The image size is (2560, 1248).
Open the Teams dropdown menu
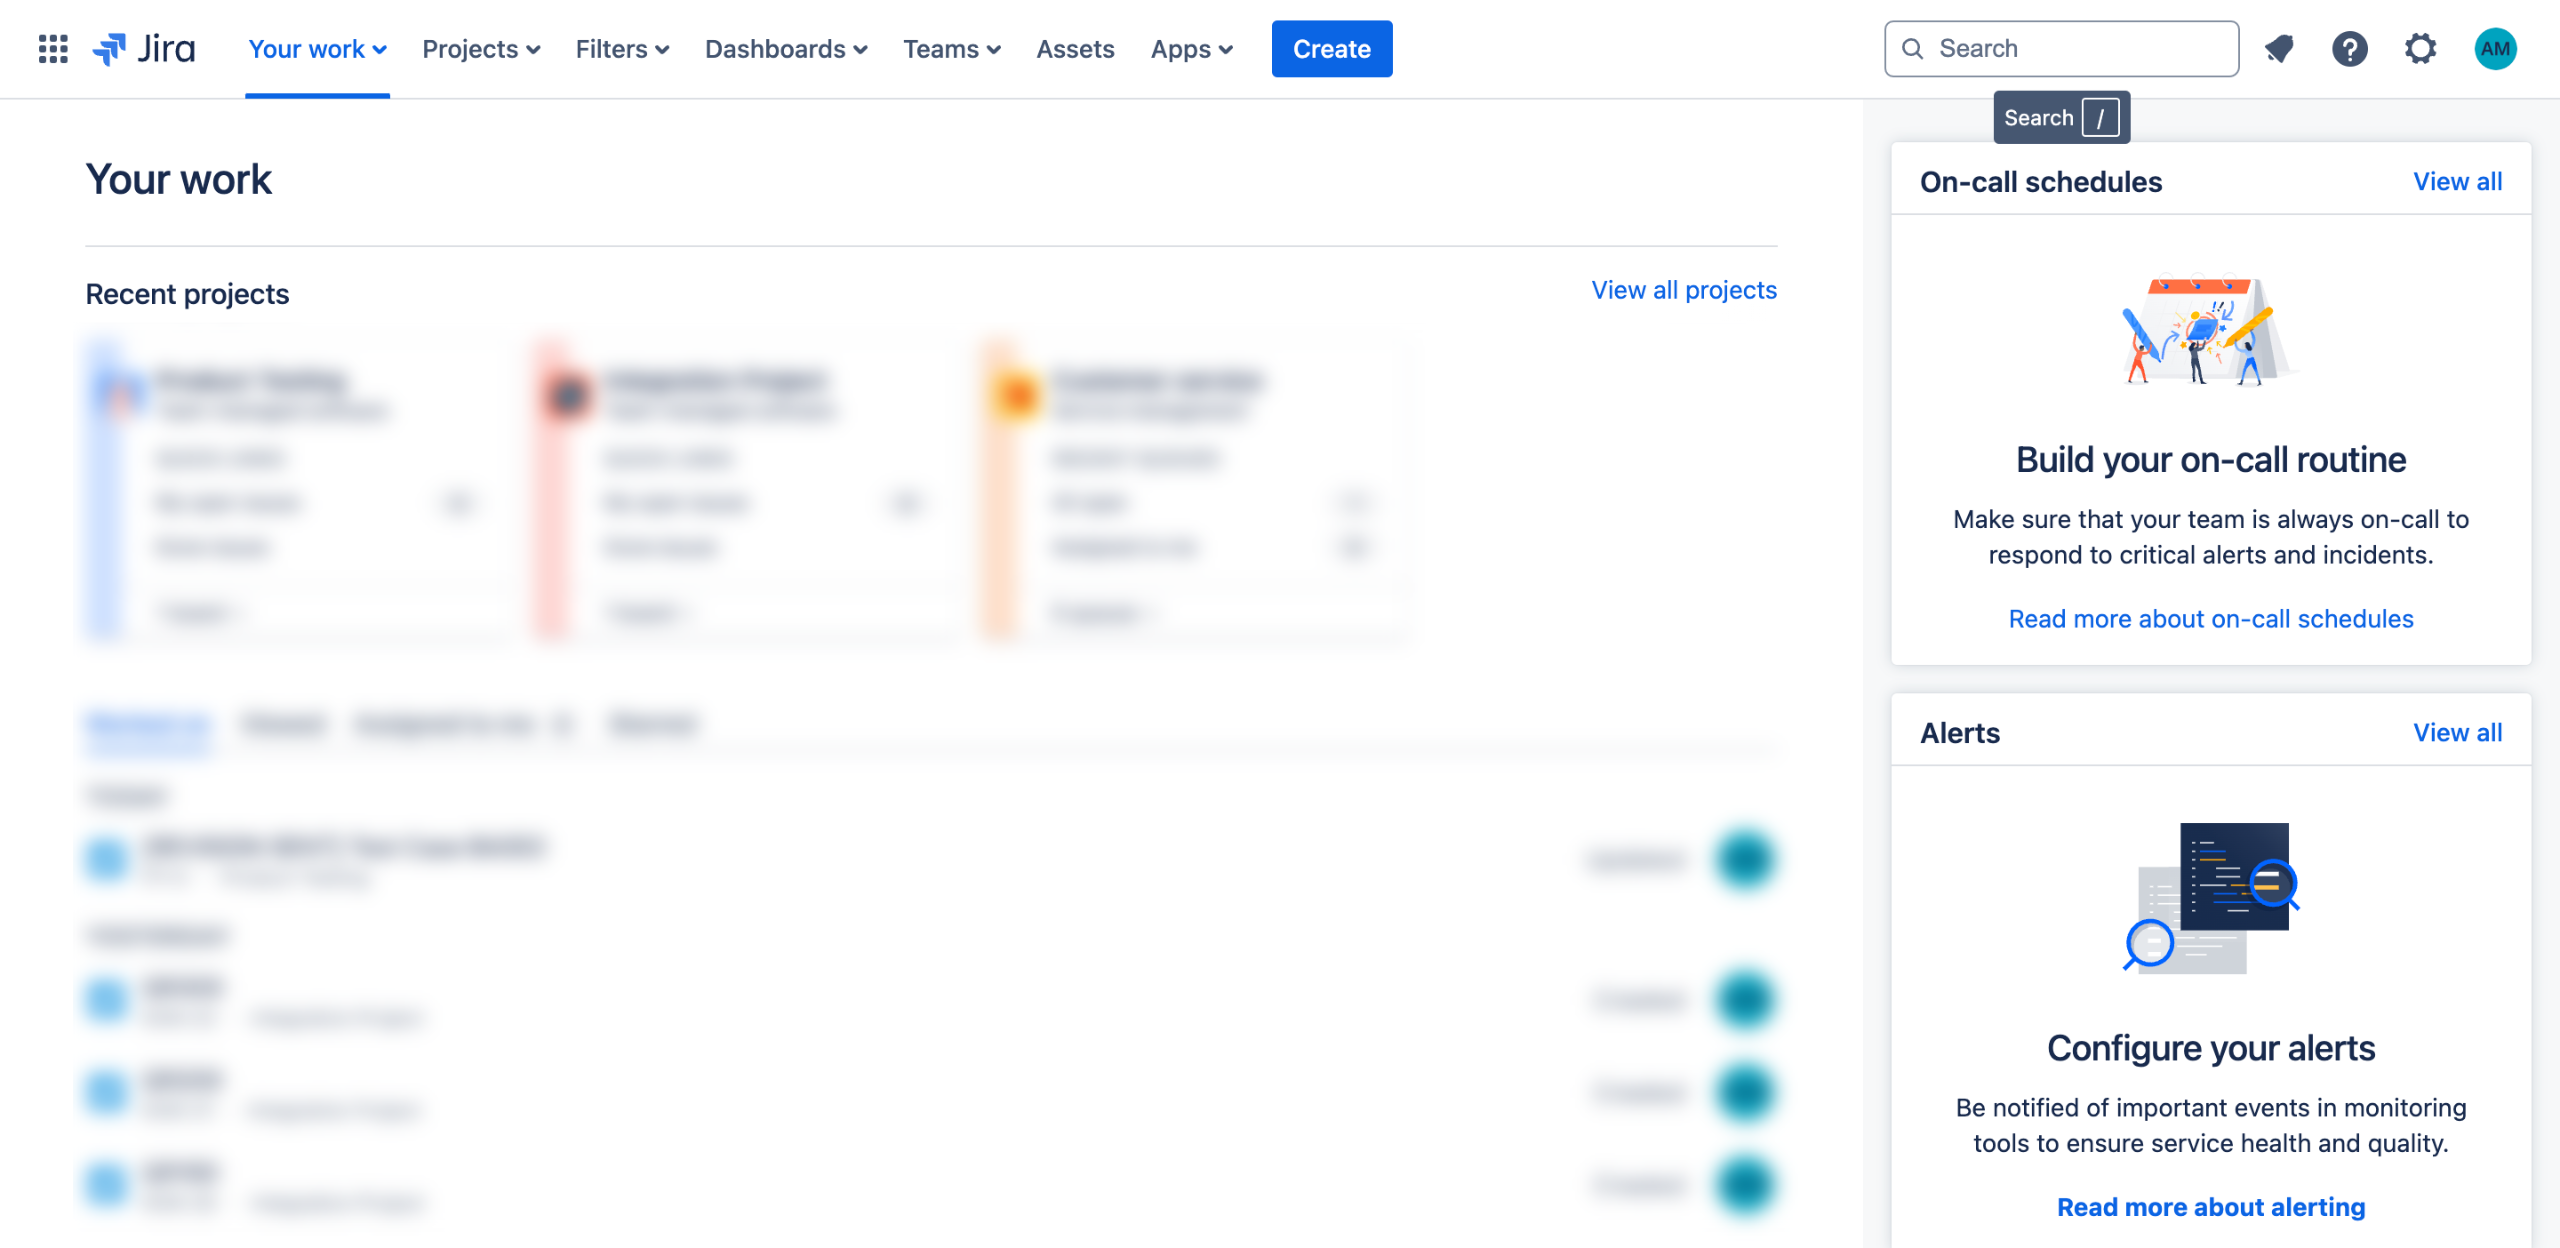951,49
